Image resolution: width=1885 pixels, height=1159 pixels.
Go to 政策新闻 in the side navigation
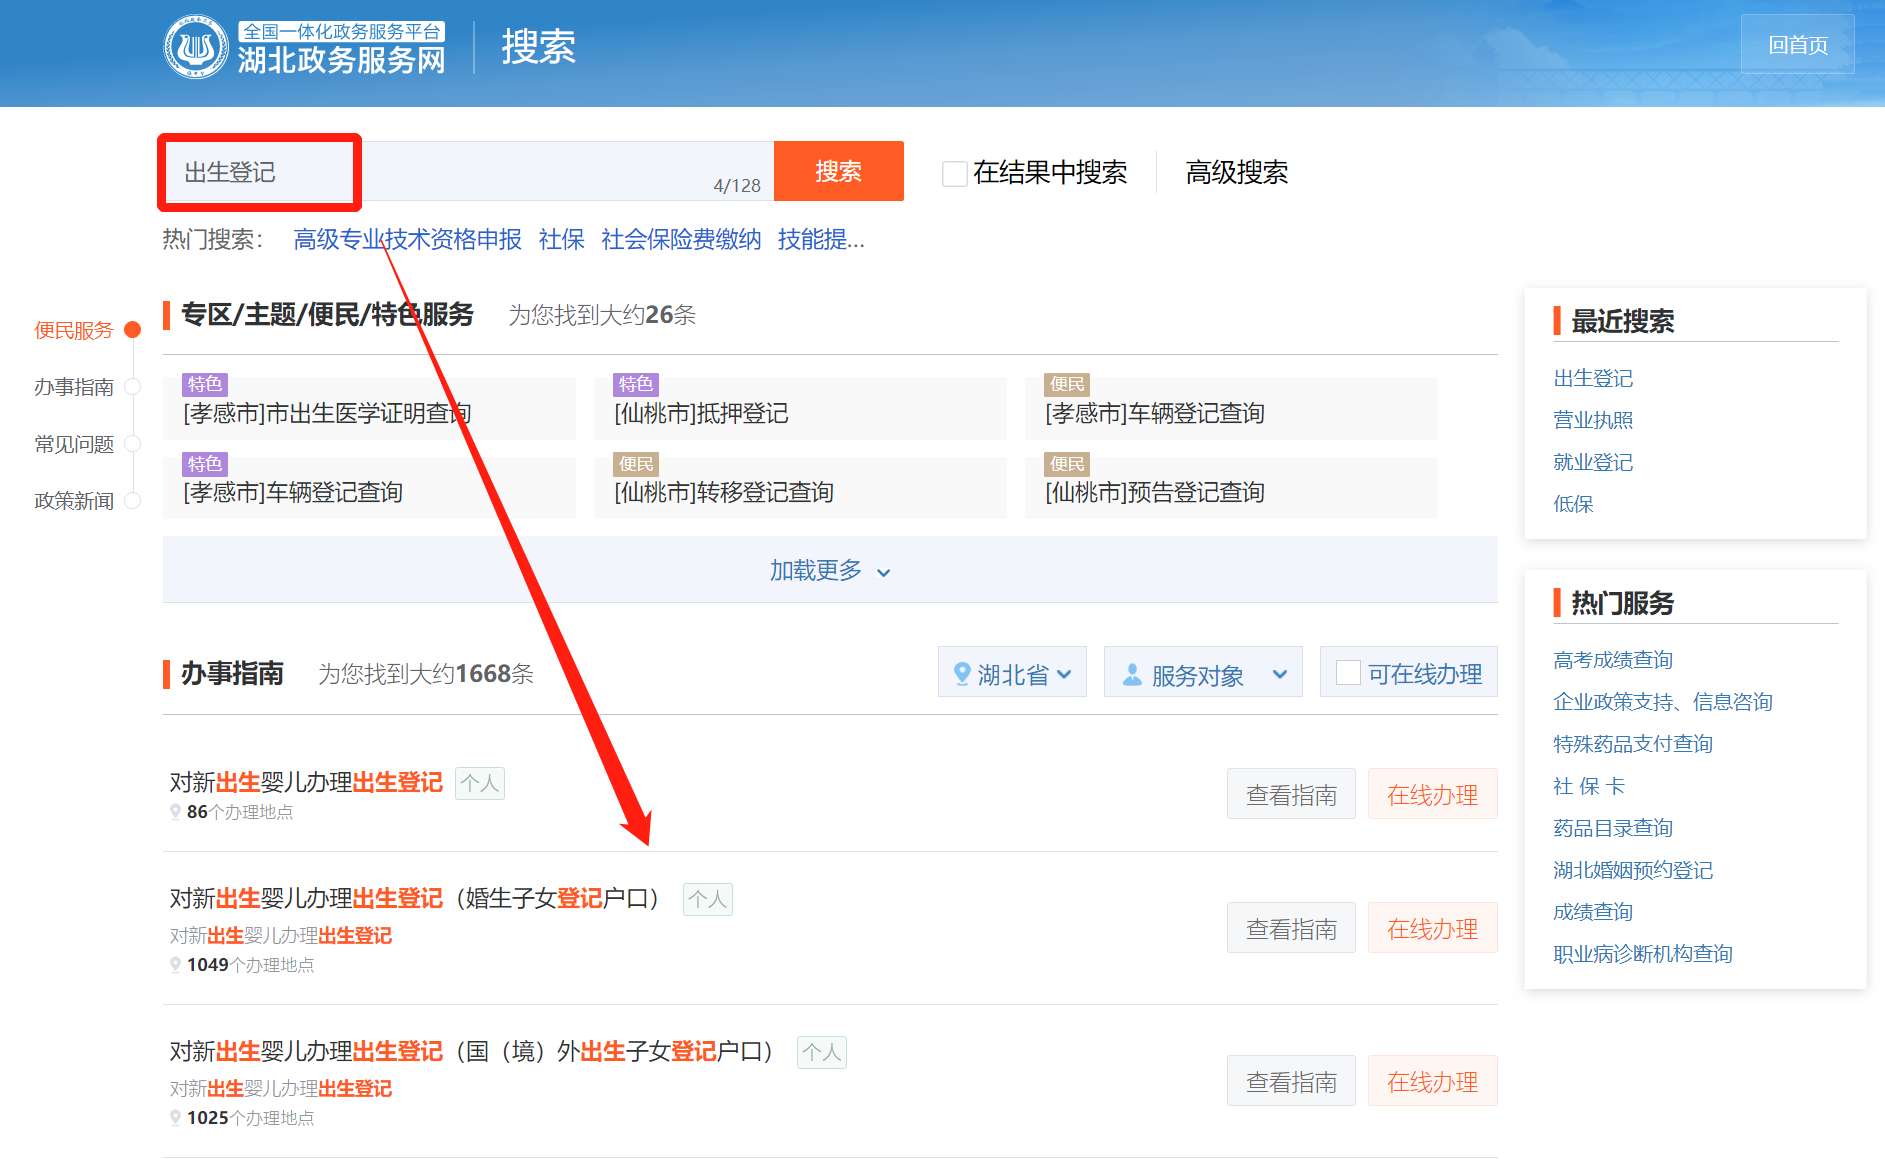(x=74, y=501)
